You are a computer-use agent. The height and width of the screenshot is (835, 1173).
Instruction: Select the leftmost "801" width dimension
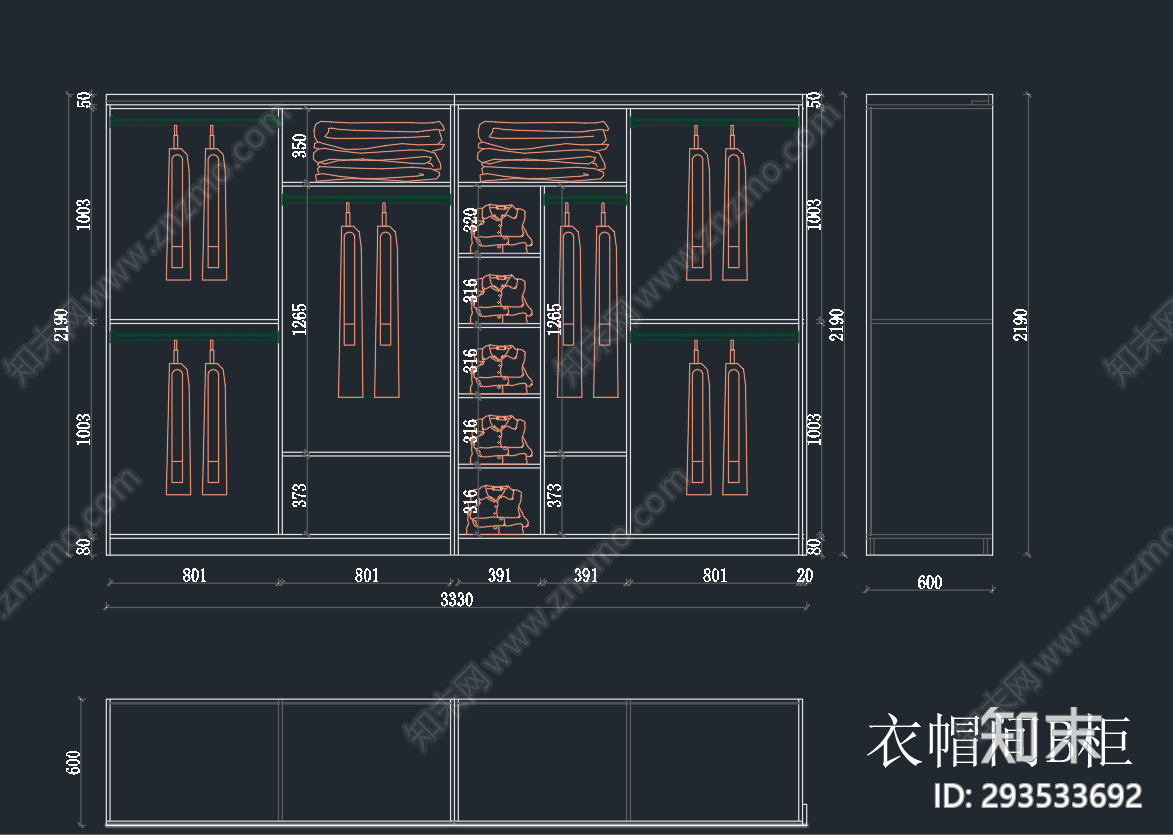194,575
